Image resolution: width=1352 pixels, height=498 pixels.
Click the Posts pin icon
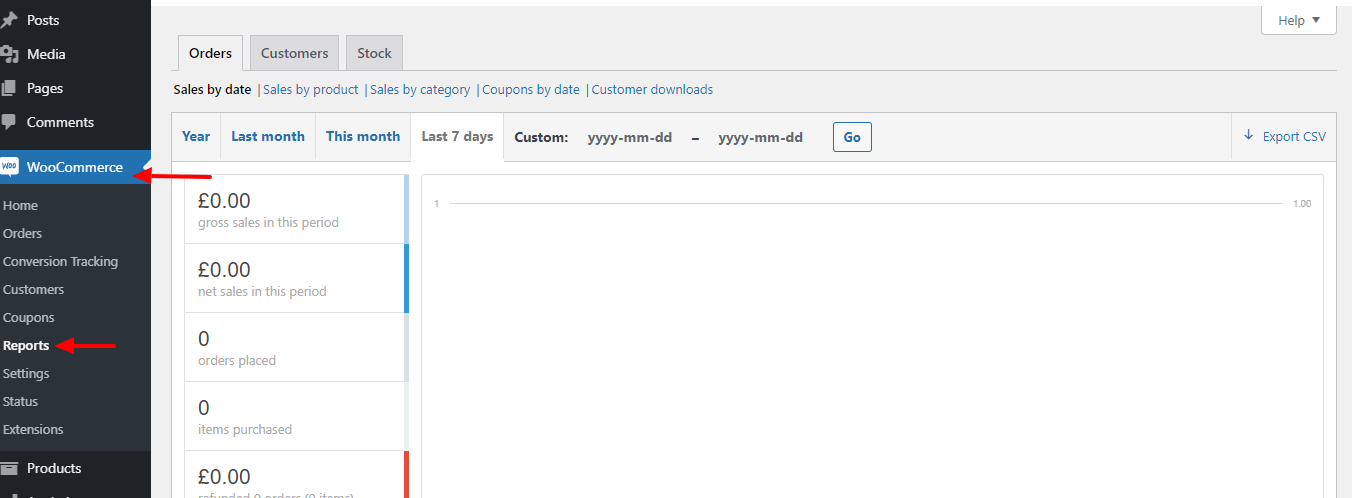pos(9,20)
